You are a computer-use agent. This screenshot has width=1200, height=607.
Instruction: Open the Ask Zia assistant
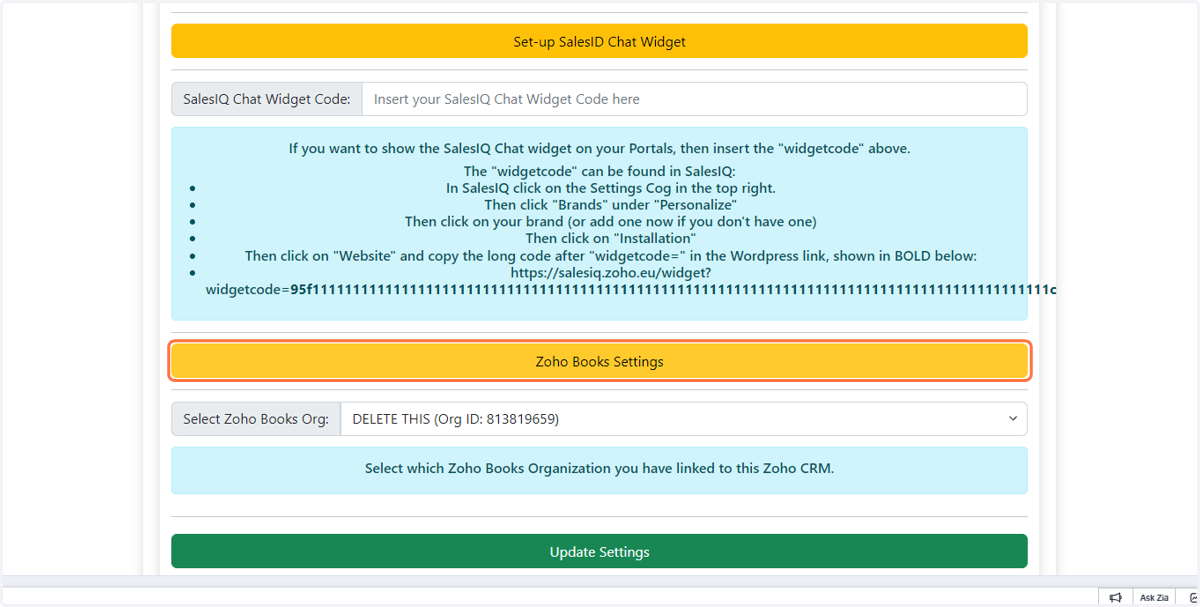[x=1154, y=597]
